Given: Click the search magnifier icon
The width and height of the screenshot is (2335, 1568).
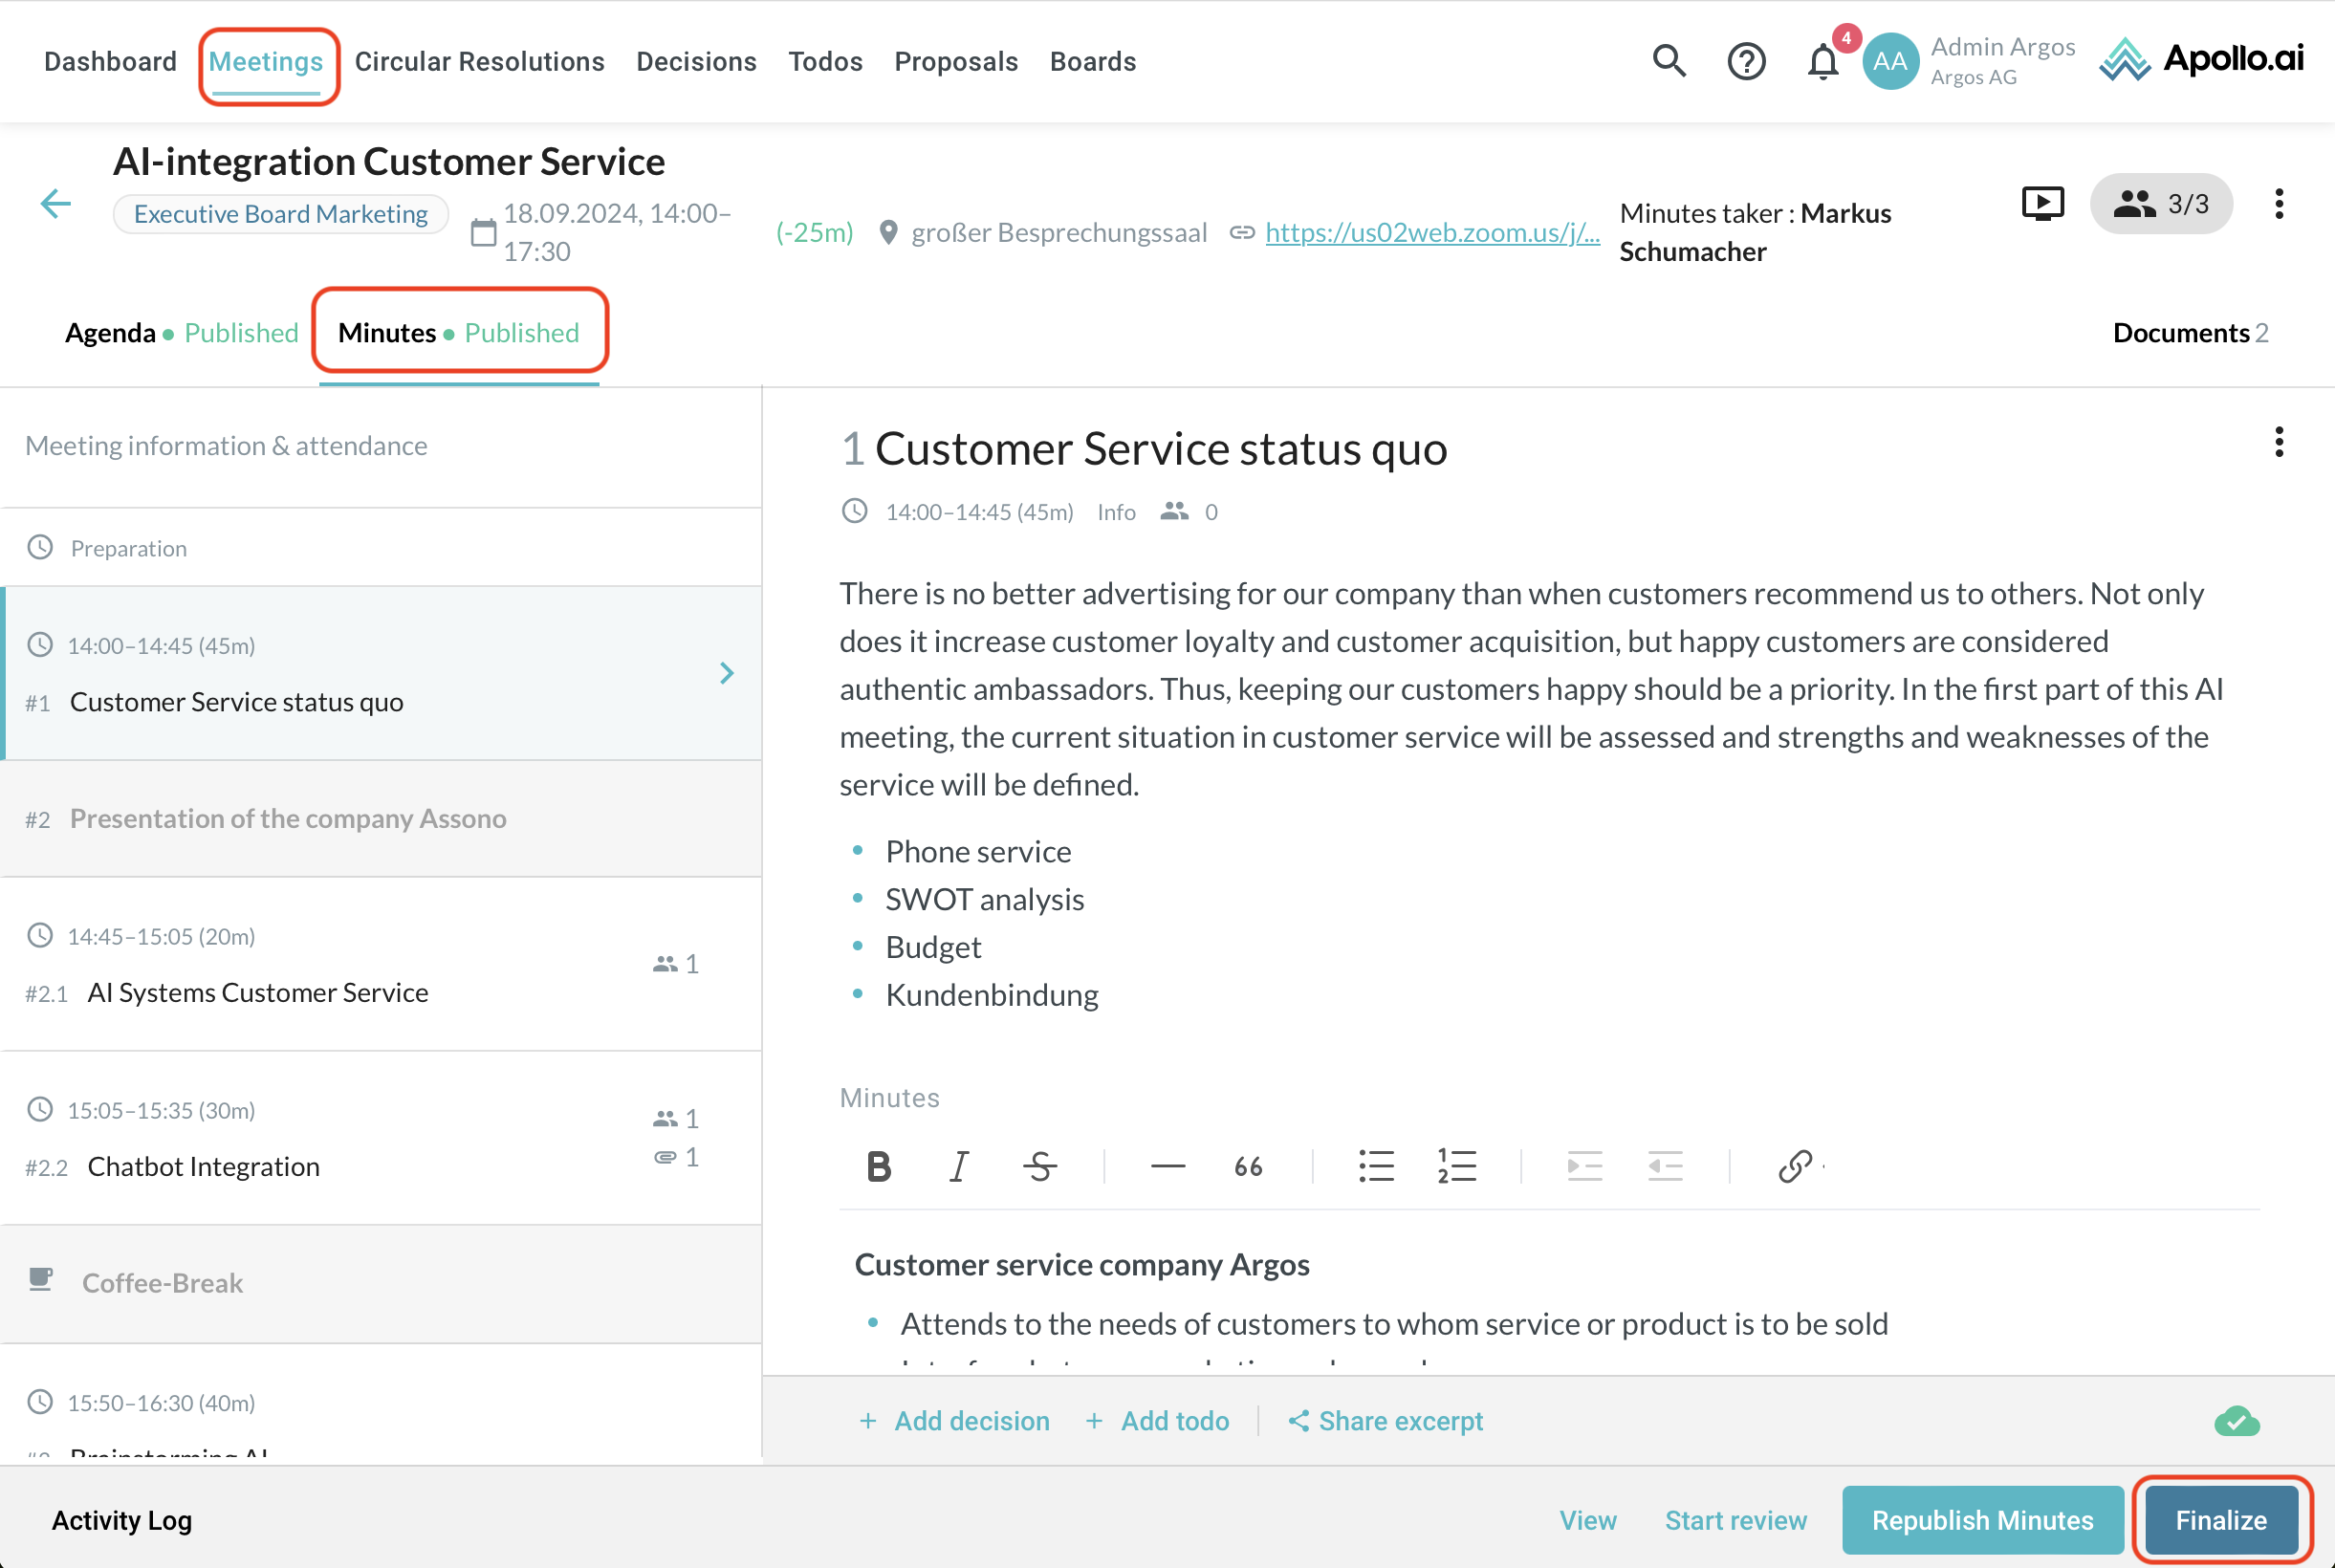Looking at the screenshot, I should 1668,61.
